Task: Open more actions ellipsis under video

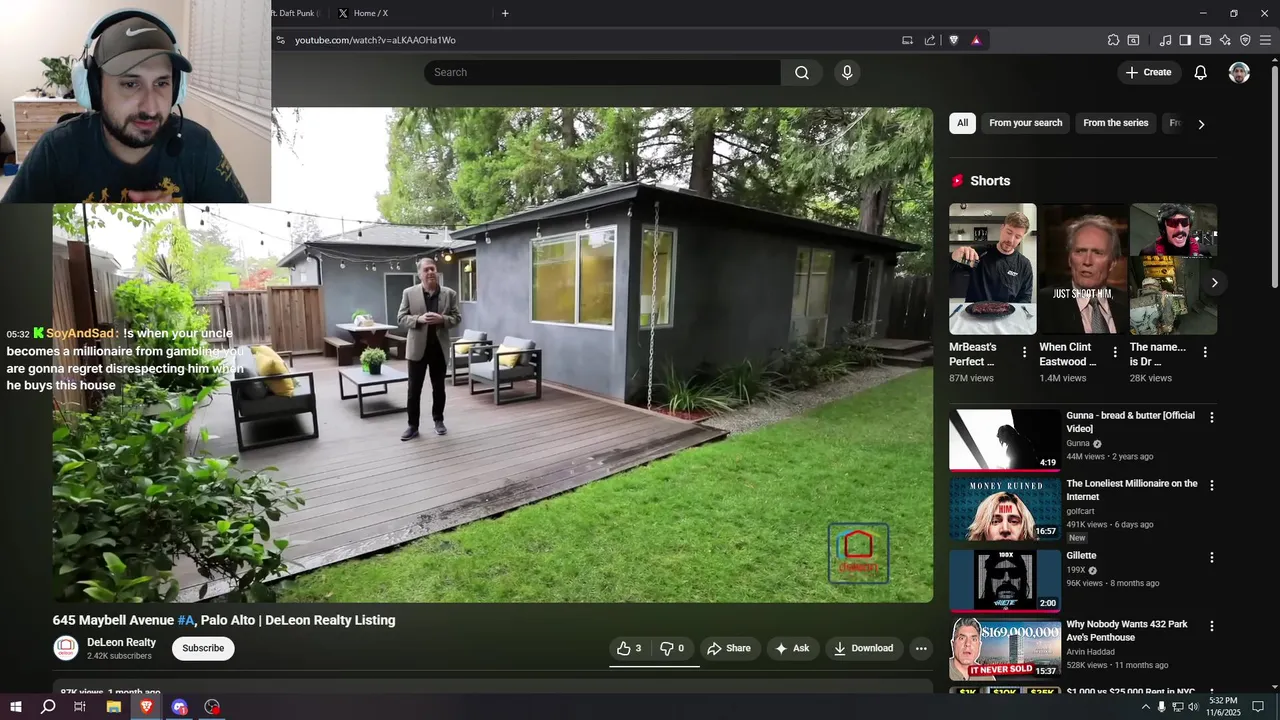Action: [x=921, y=648]
